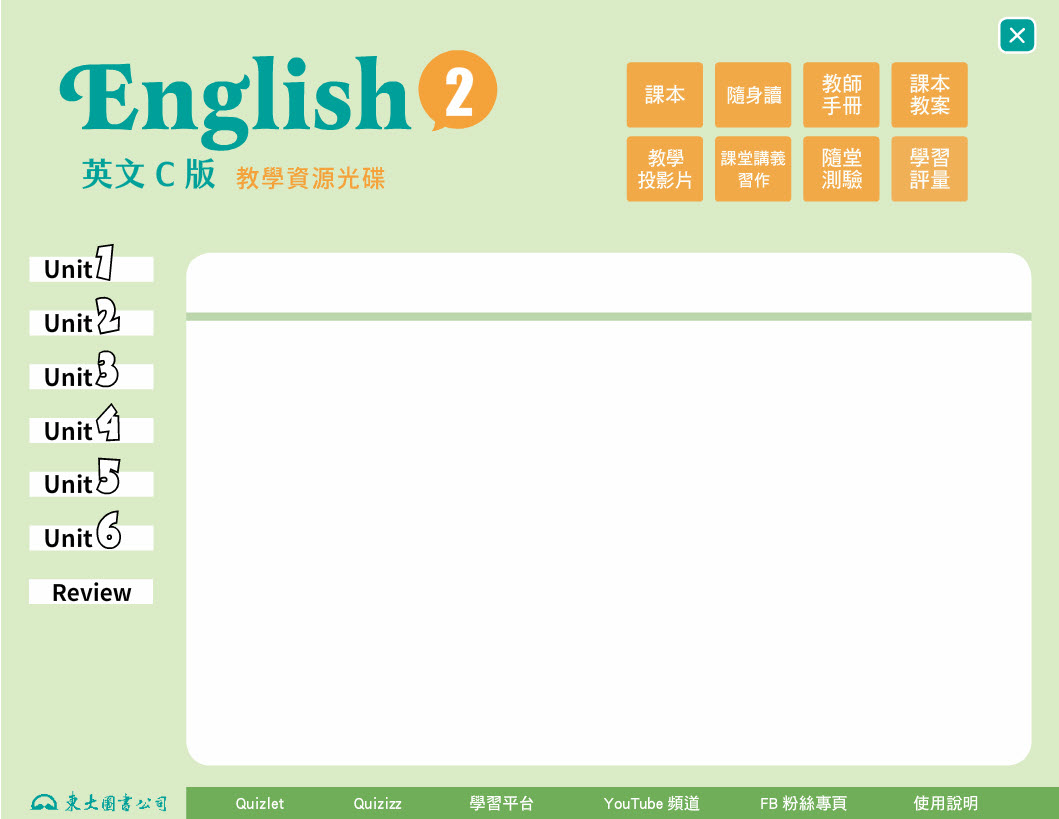Open the Review section
Screen dimensions: 1059x819
coord(91,592)
